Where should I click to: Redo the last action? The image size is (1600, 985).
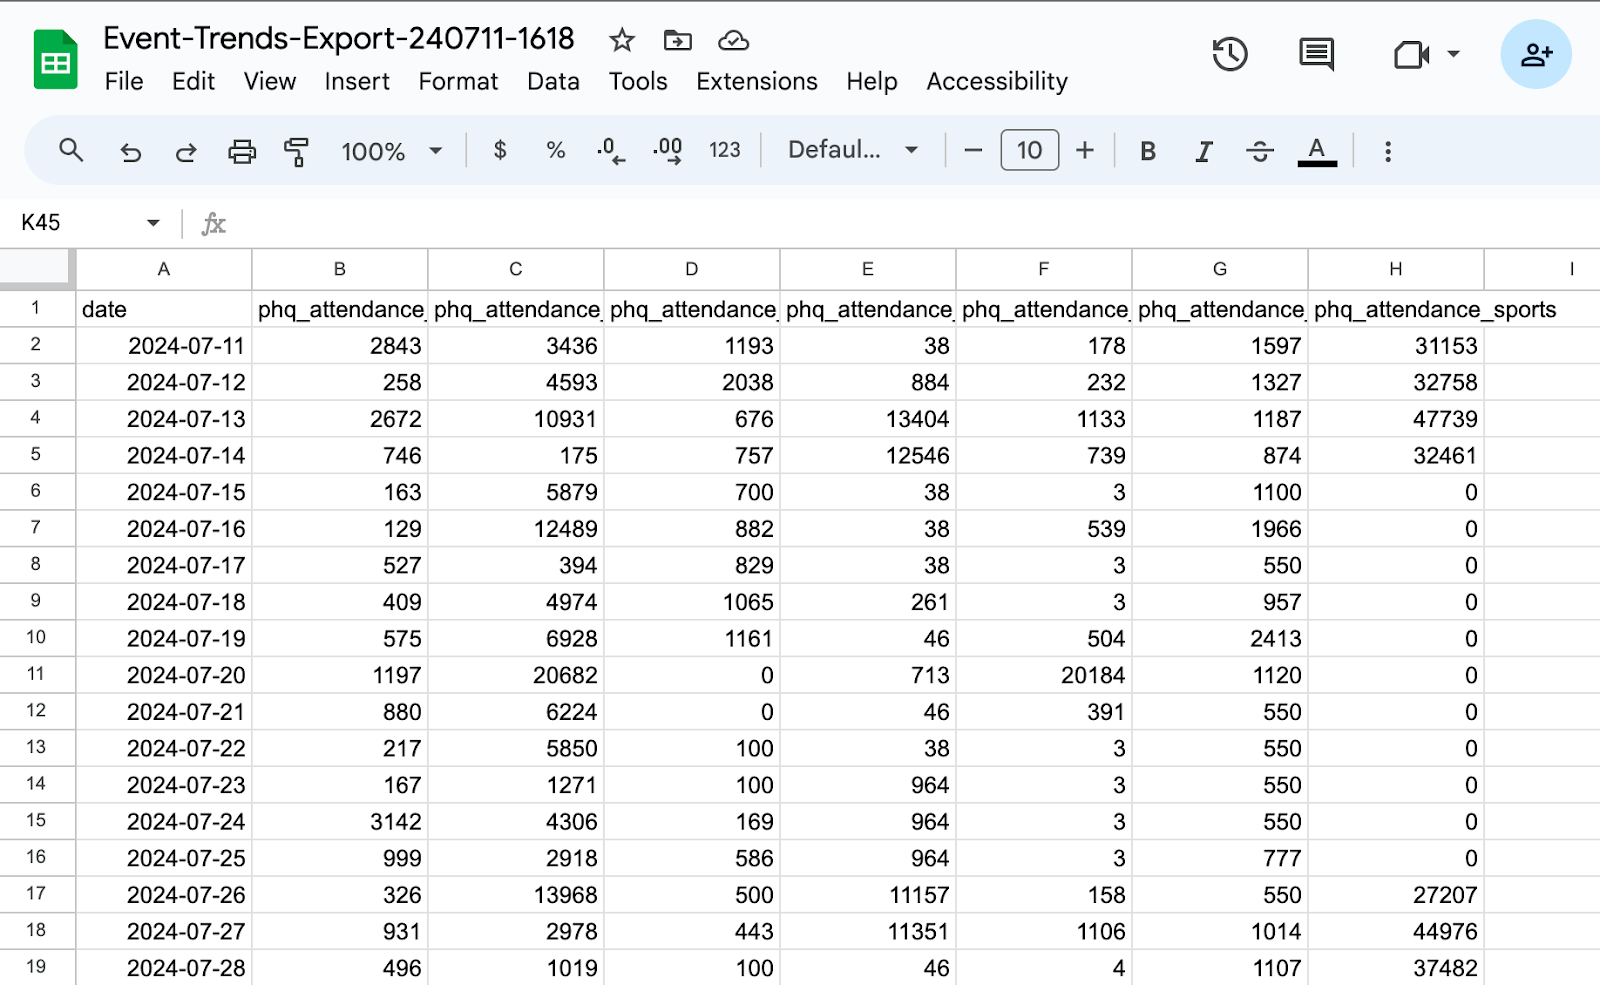186,152
